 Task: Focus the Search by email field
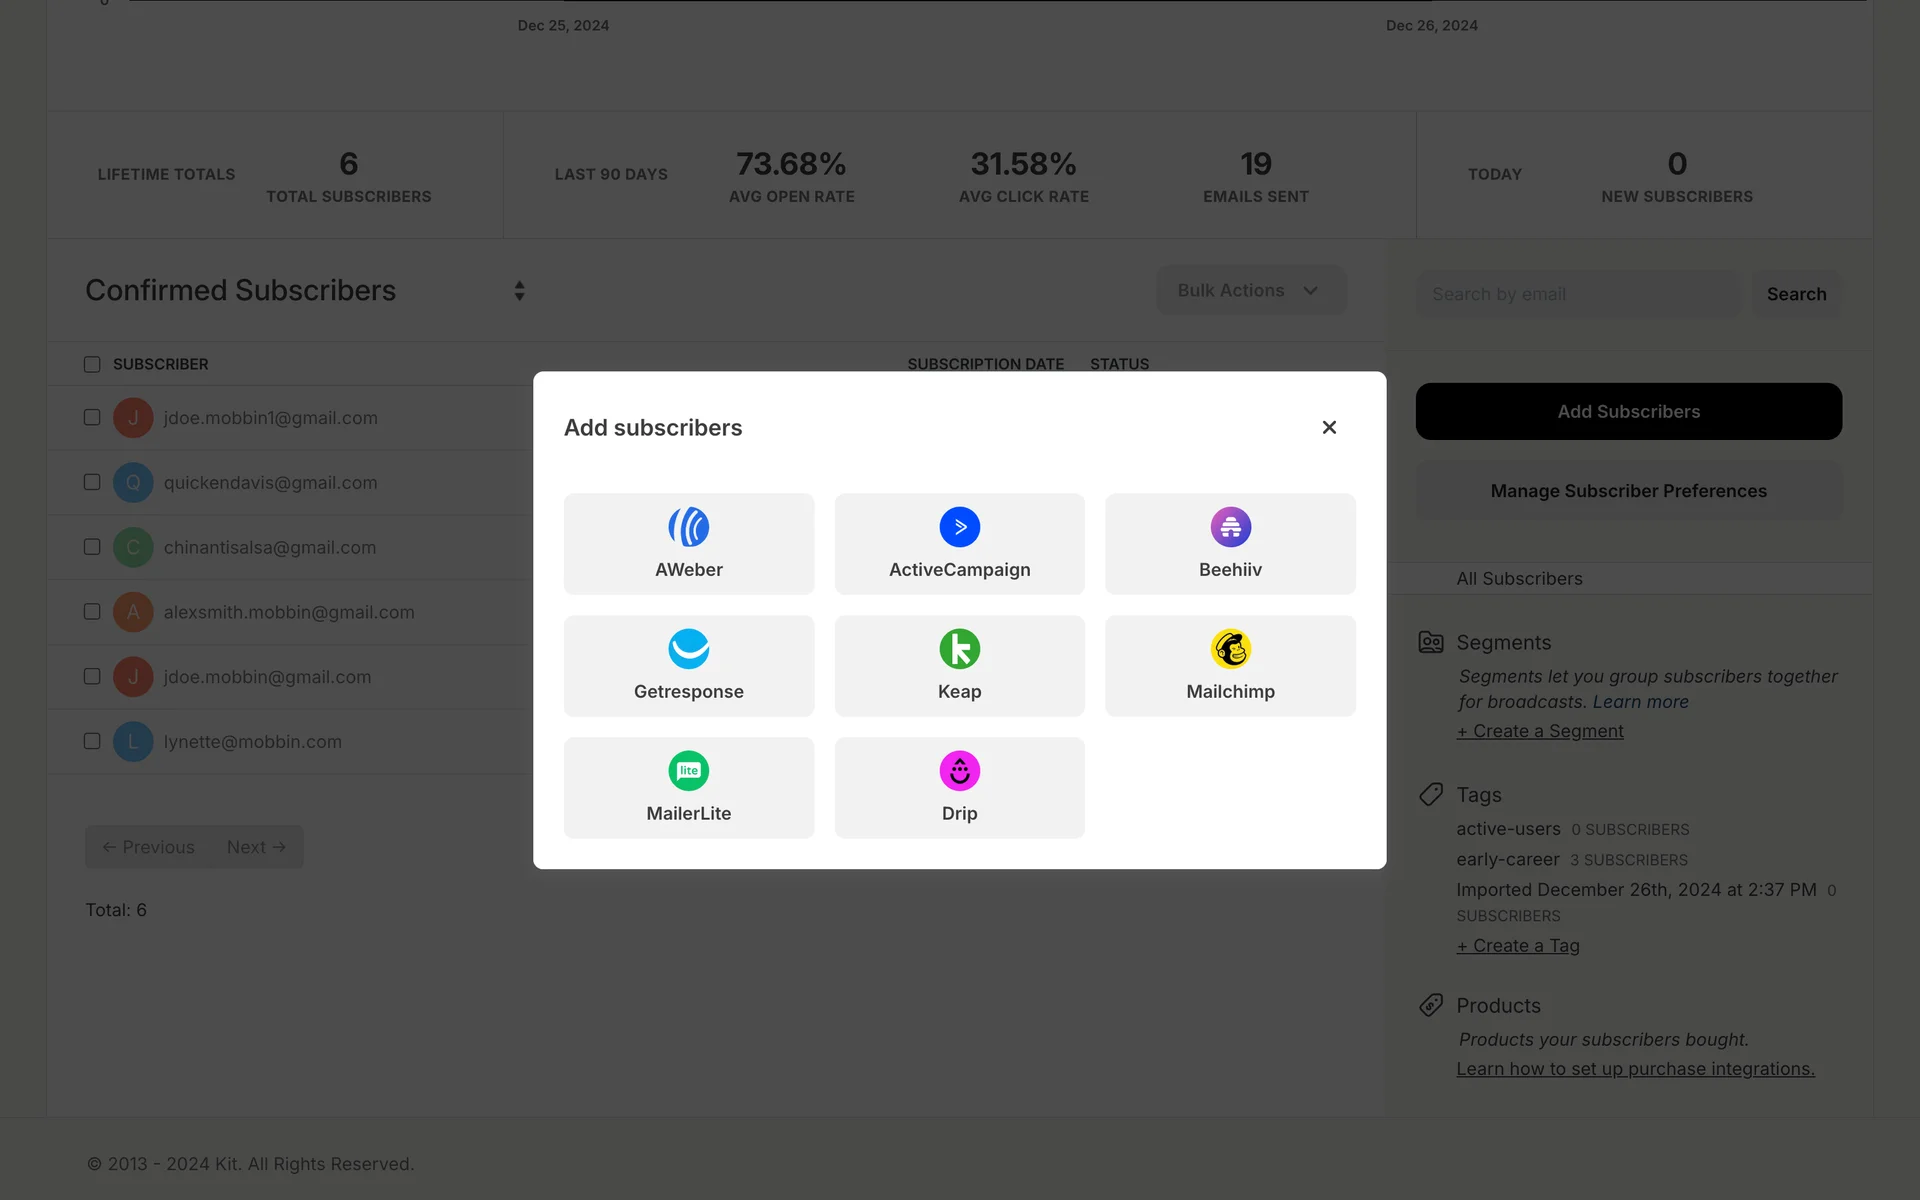(x=1577, y=294)
